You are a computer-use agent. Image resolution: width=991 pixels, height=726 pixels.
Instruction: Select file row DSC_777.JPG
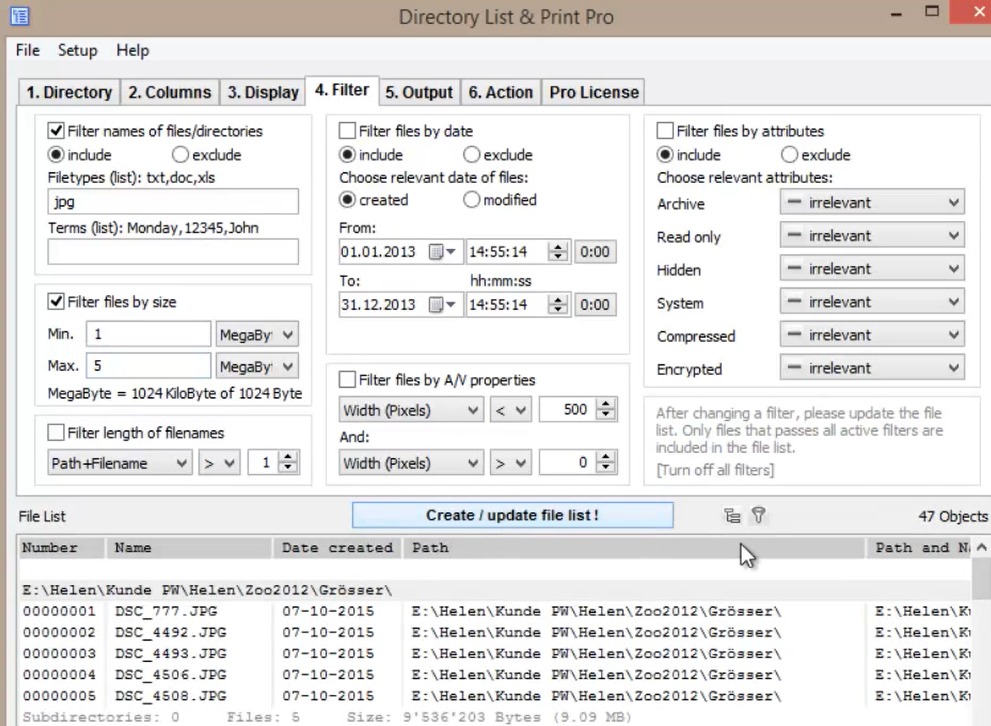[496, 612]
